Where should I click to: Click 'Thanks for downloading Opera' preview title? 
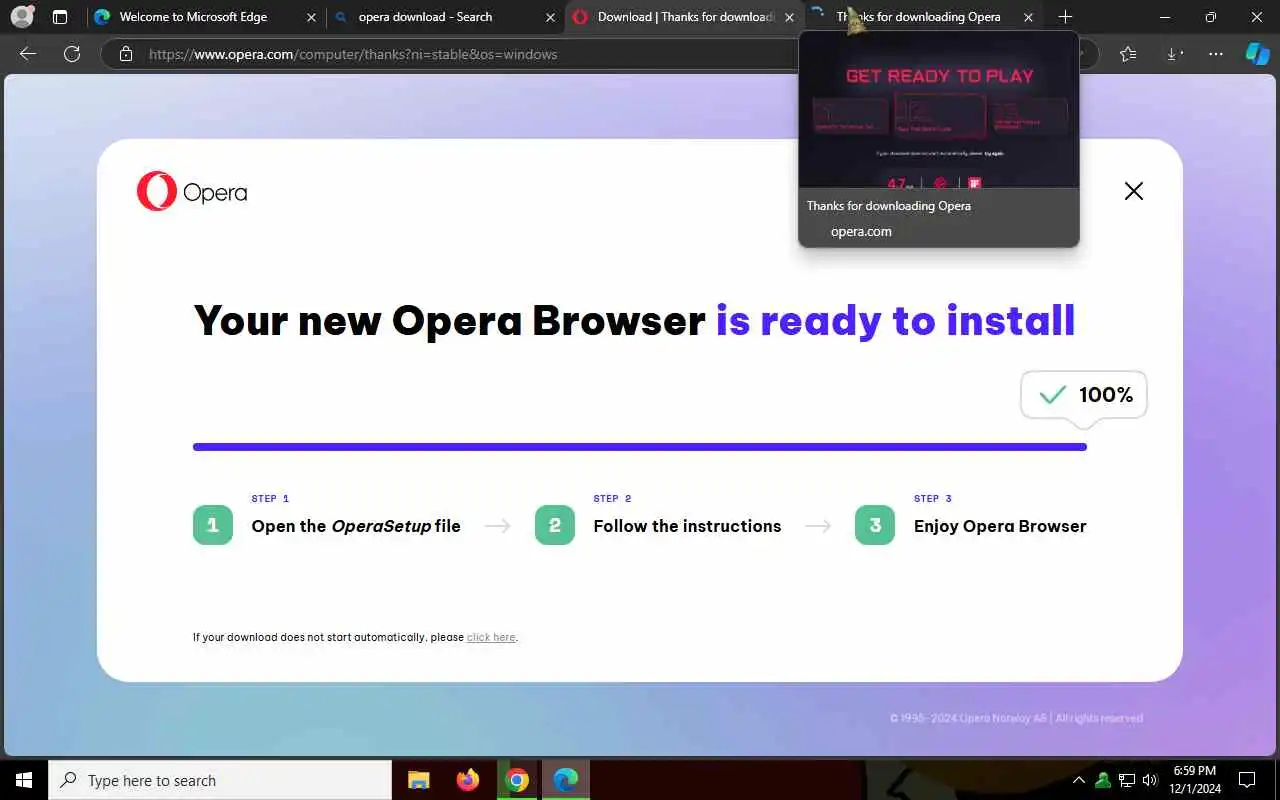coord(889,206)
